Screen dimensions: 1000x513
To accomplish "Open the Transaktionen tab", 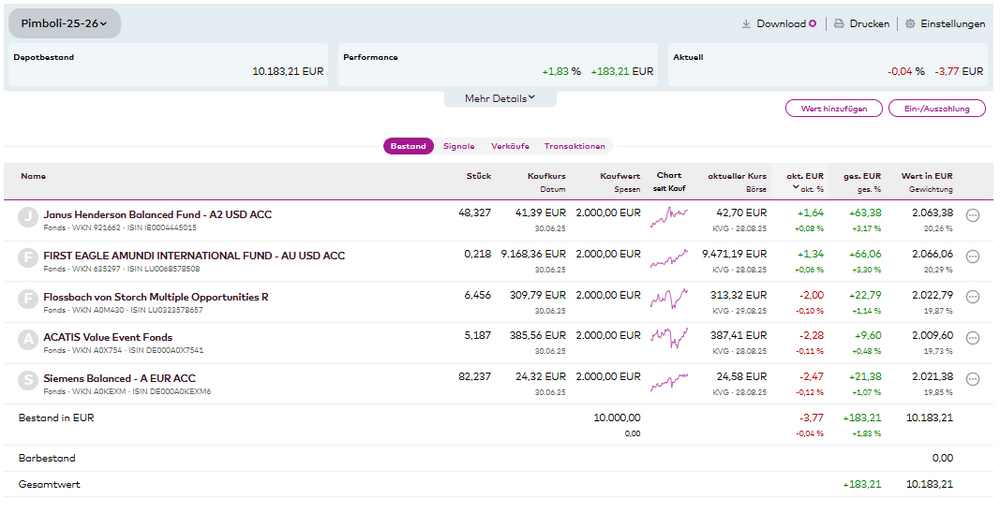I will click(x=574, y=146).
